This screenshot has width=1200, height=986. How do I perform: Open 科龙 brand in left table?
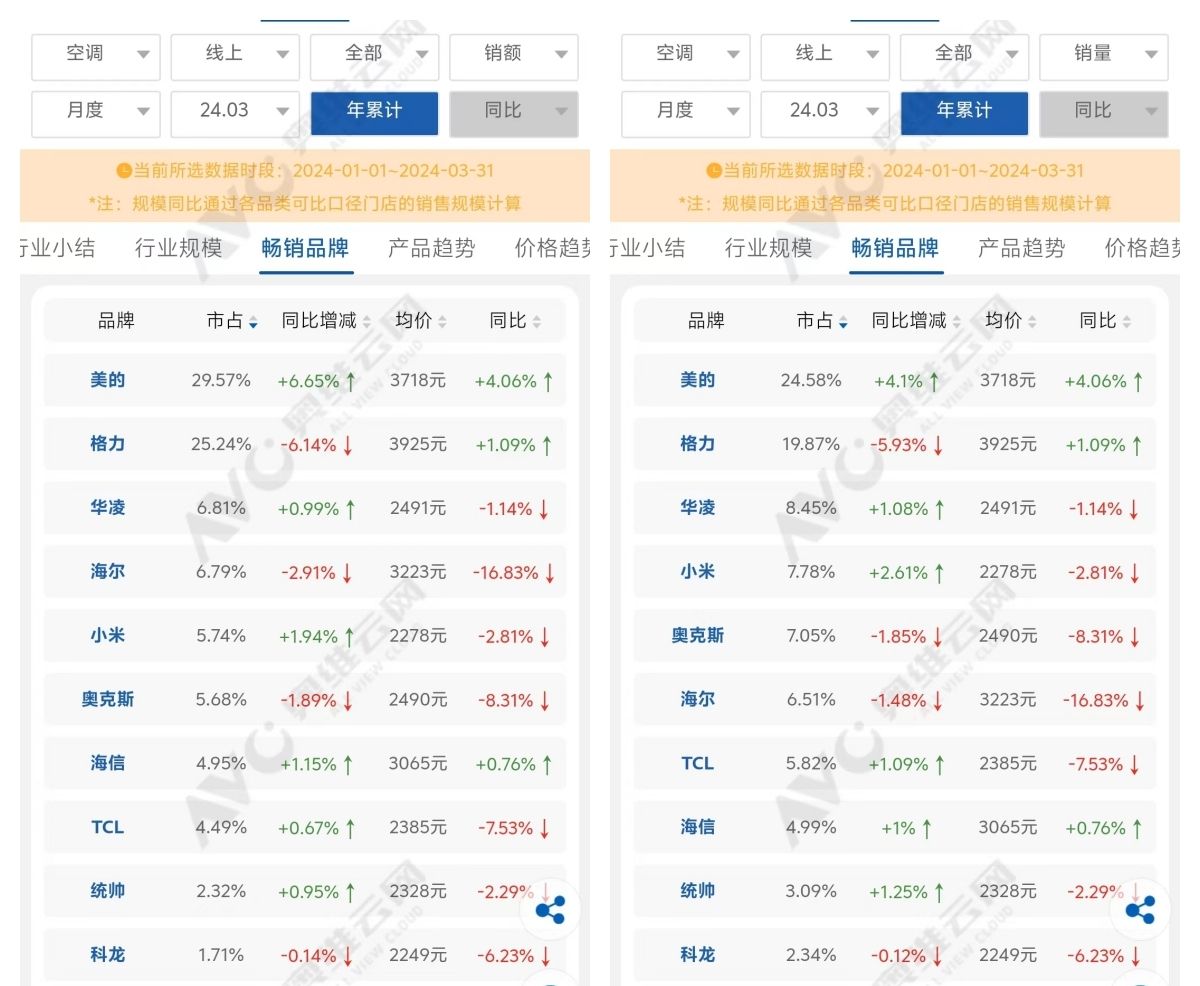[108, 955]
